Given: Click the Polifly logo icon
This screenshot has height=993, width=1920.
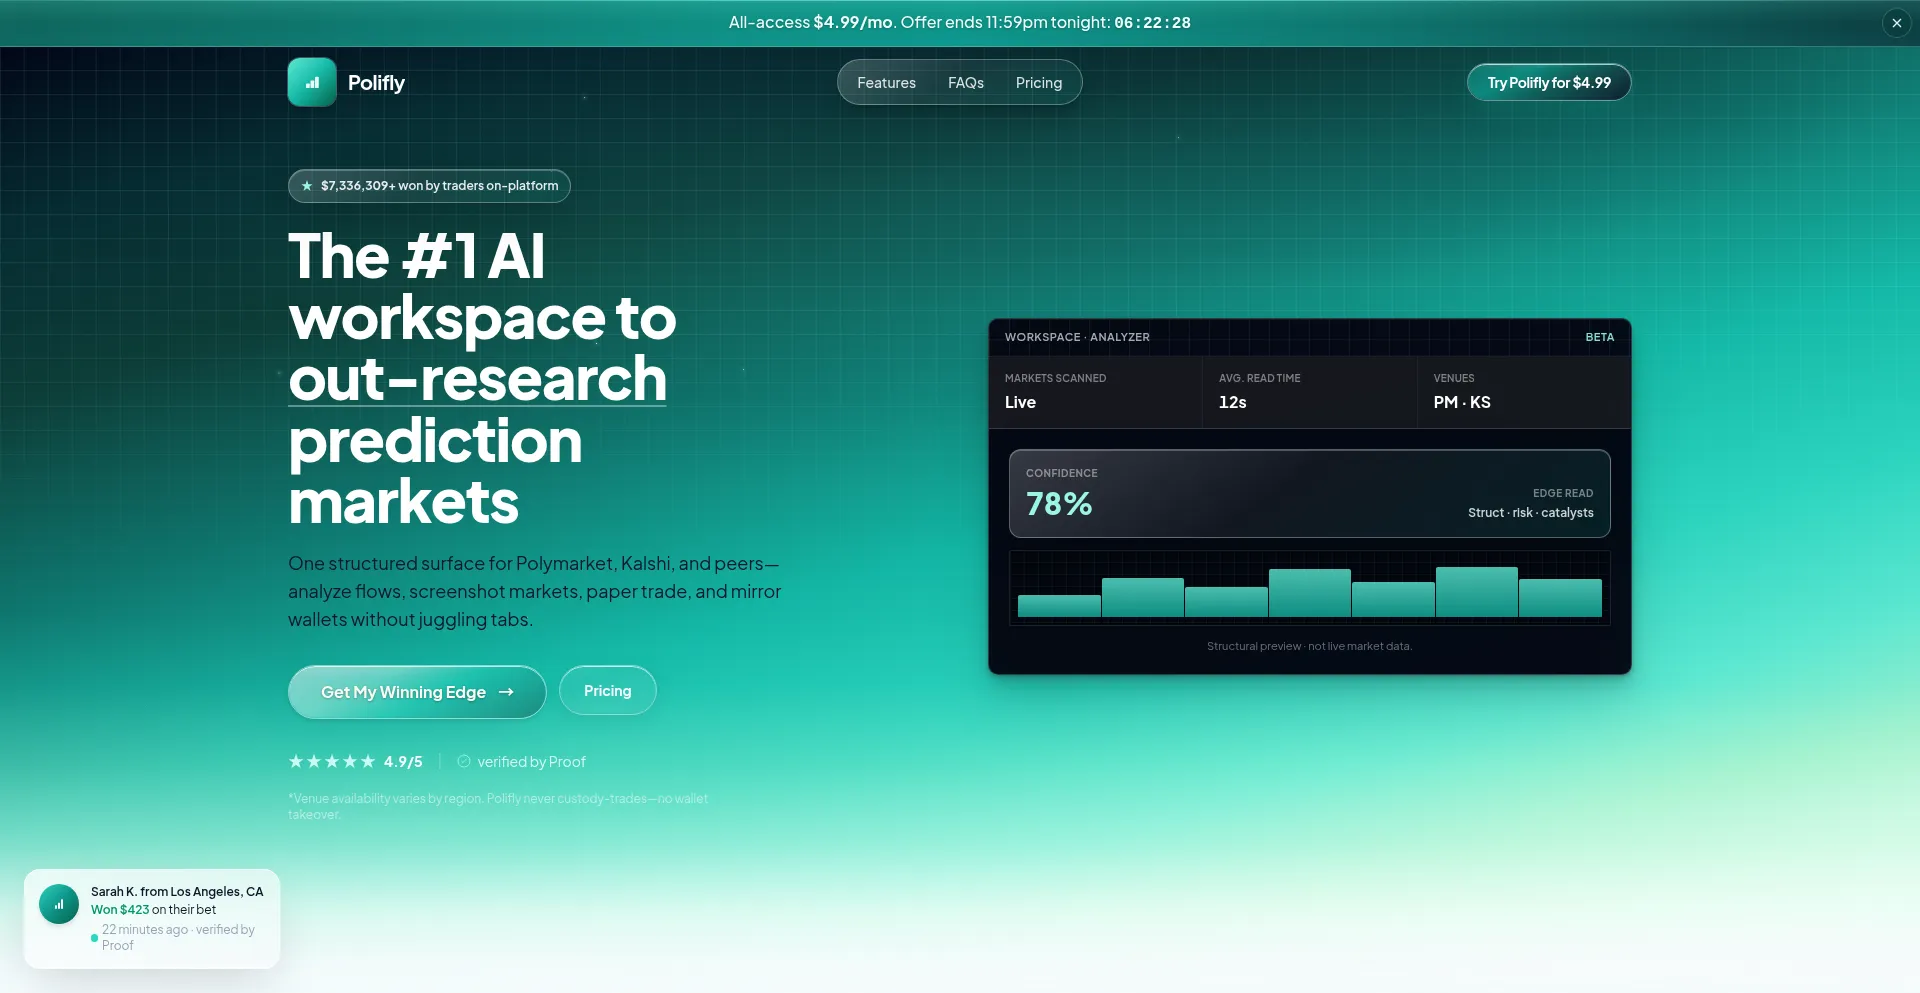Looking at the screenshot, I should pyautogui.click(x=312, y=82).
